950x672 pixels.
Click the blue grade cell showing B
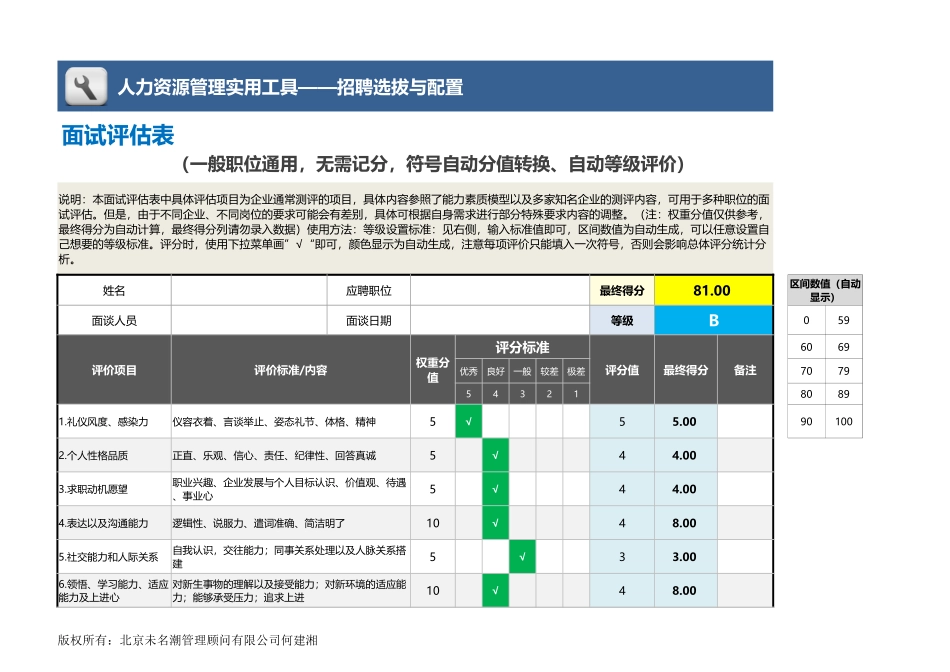tap(712, 322)
